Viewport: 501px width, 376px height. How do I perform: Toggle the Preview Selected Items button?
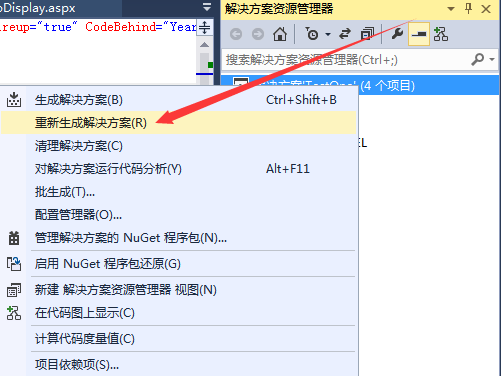(419, 34)
